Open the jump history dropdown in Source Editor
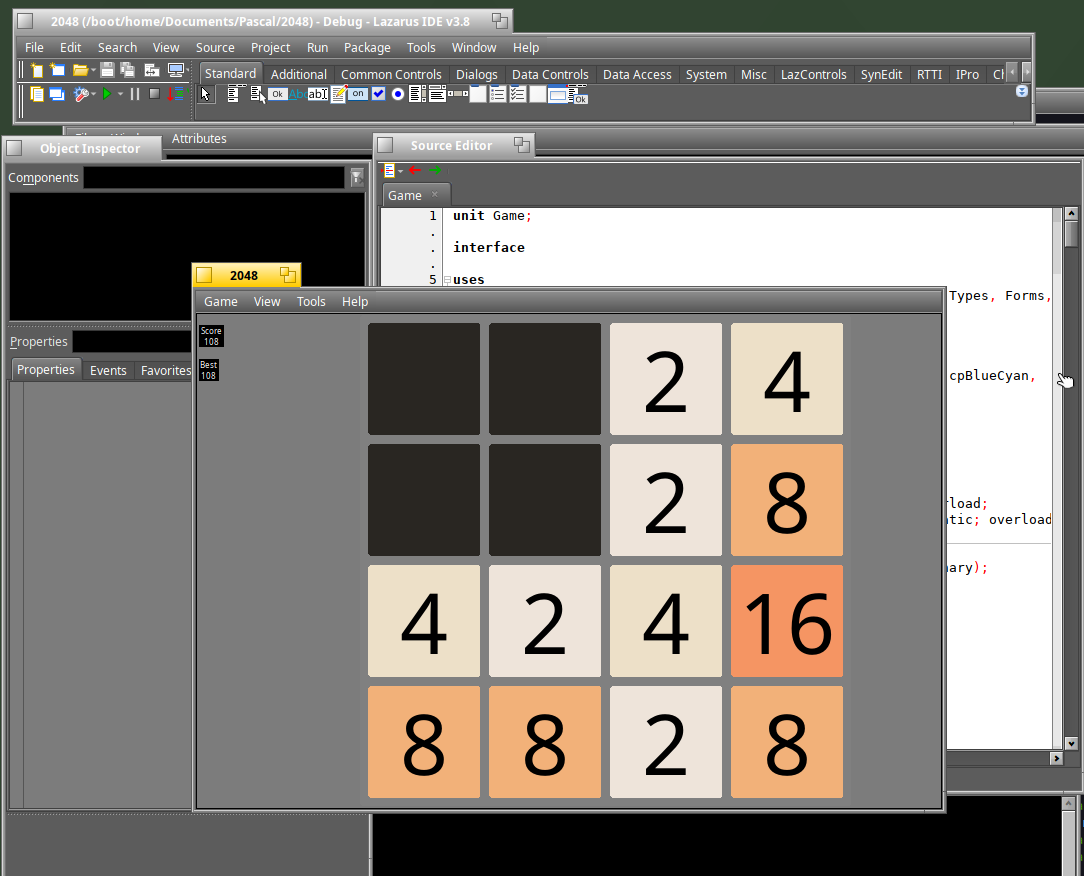Viewport: 1084px width, 876px height. (x=400, y=171)
